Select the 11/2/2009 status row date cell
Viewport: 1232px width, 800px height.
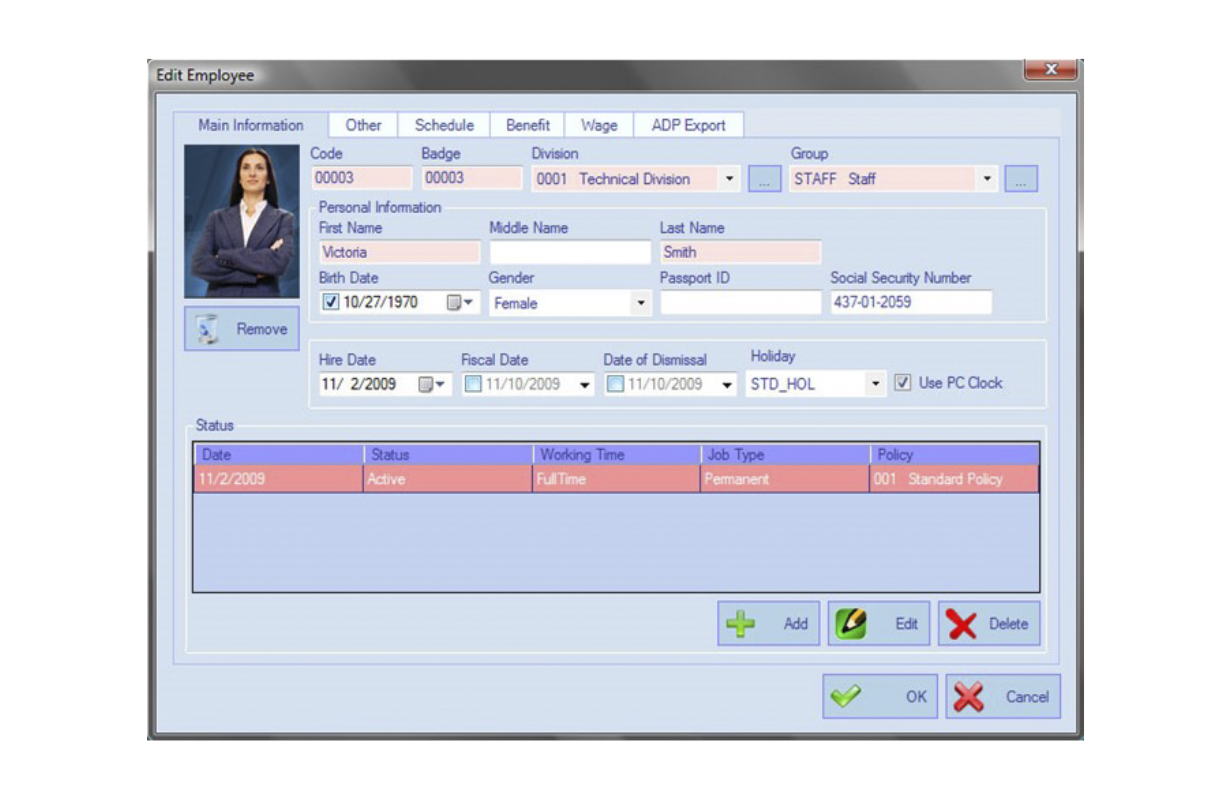click(279, 479)
